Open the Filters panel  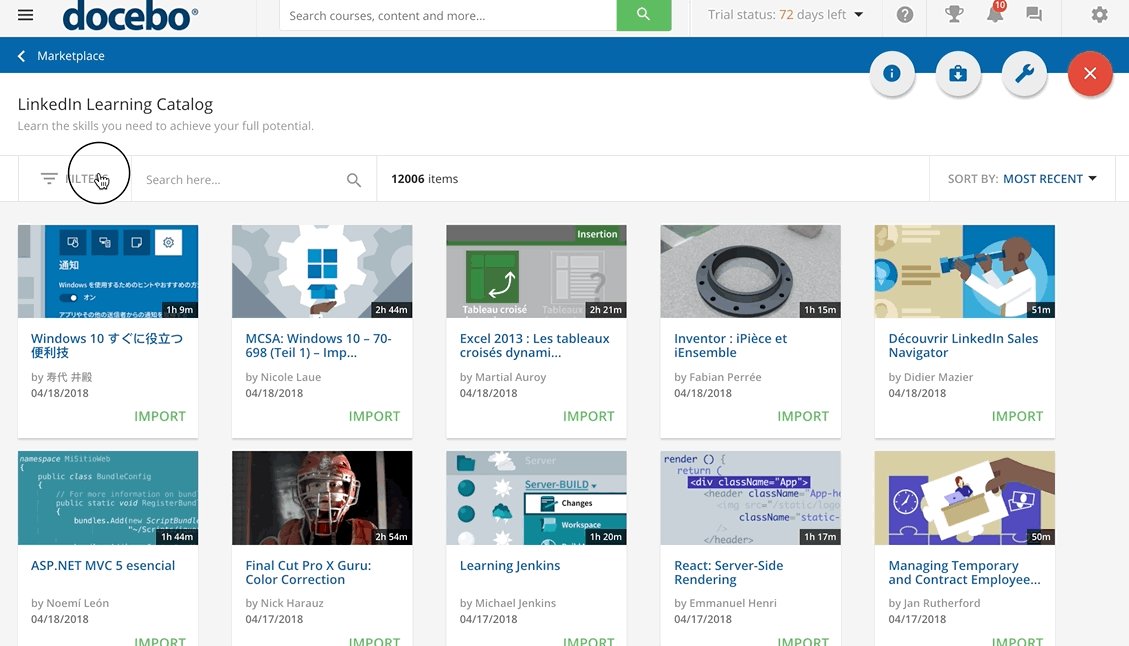[x=75, y=179]
